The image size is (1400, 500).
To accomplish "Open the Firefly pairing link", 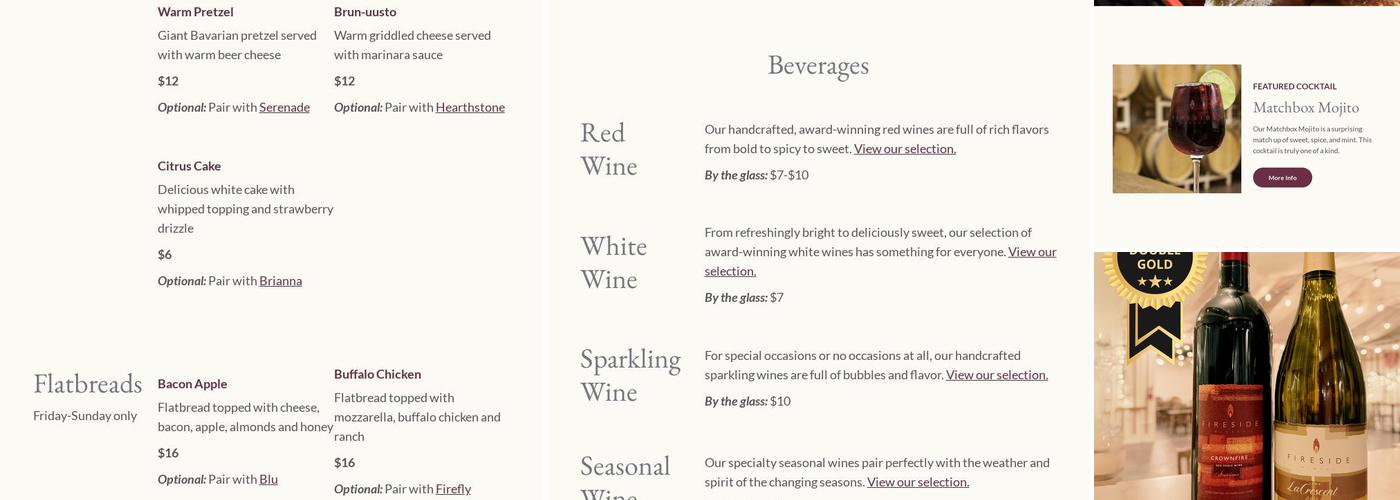I will tap(453, 489).
